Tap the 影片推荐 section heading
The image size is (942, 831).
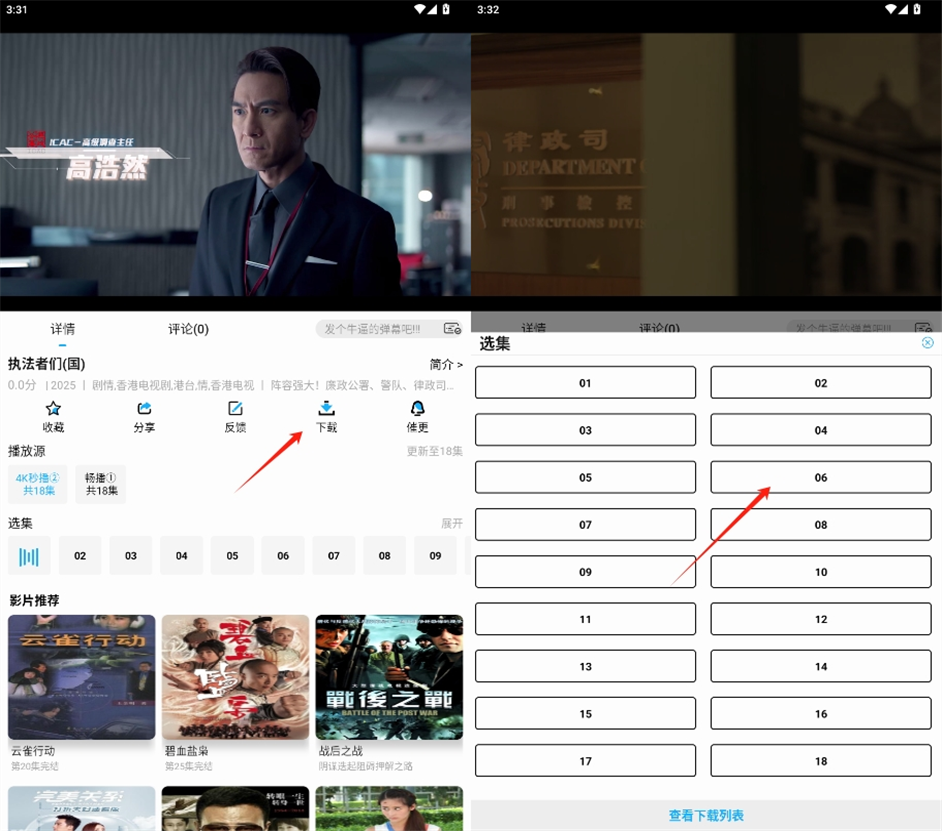(x=34, y=600)
